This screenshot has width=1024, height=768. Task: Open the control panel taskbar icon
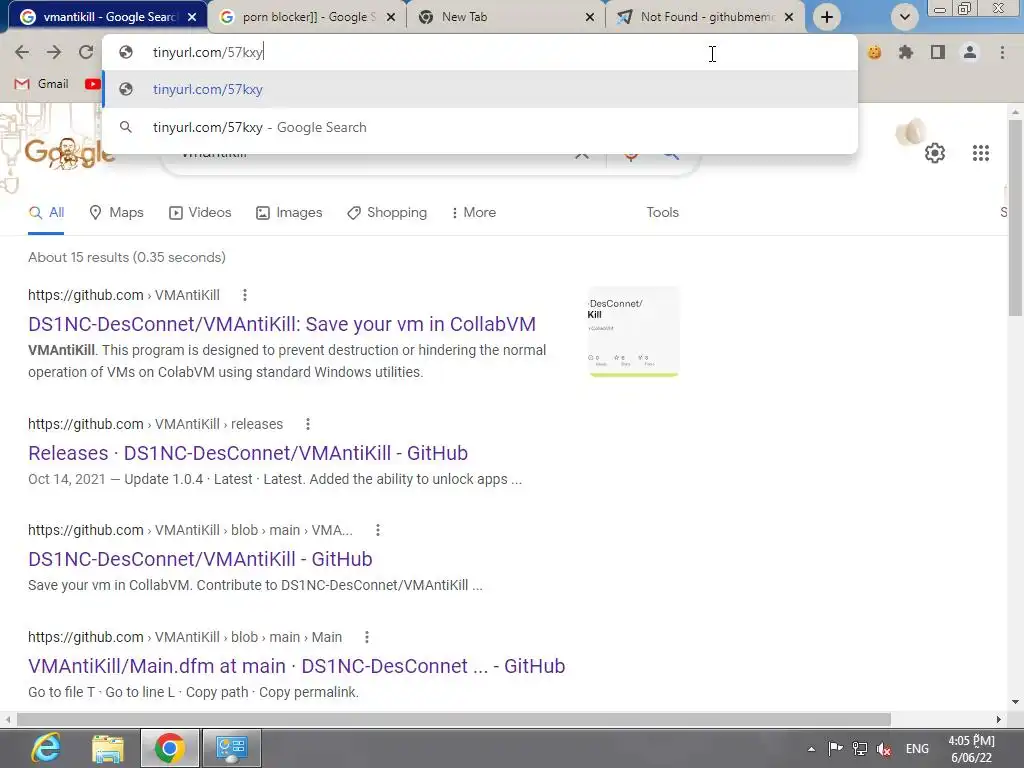pyautogui.click(x=232, y=748)
